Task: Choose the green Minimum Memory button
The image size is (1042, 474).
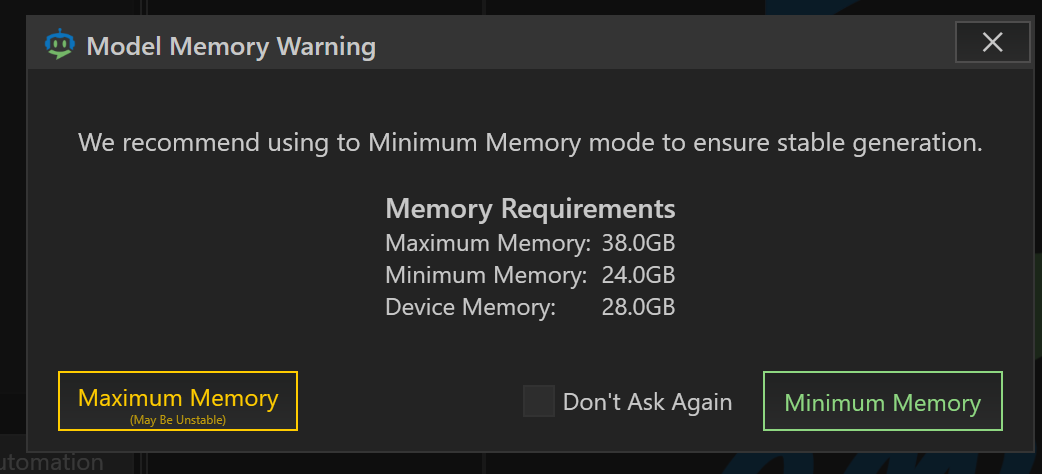Action: point(882,402)
